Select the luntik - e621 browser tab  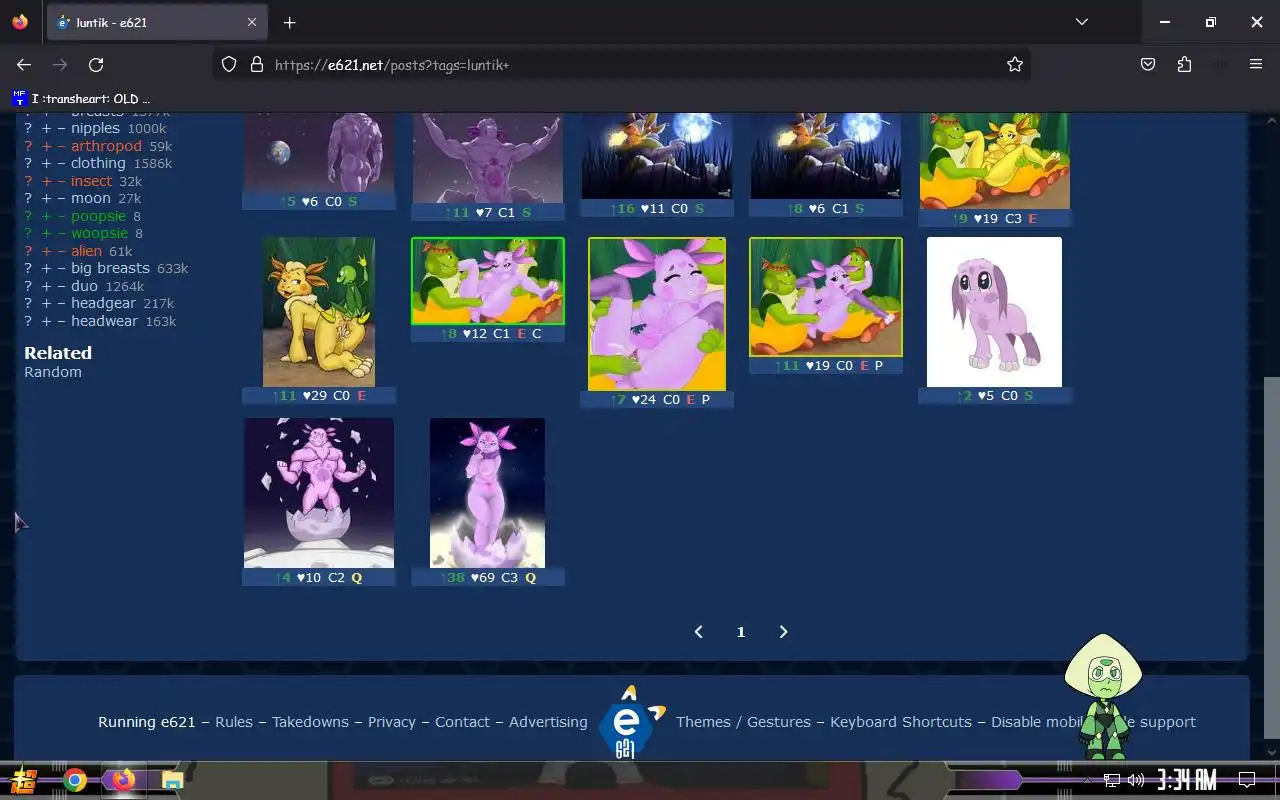coord(158,22)
